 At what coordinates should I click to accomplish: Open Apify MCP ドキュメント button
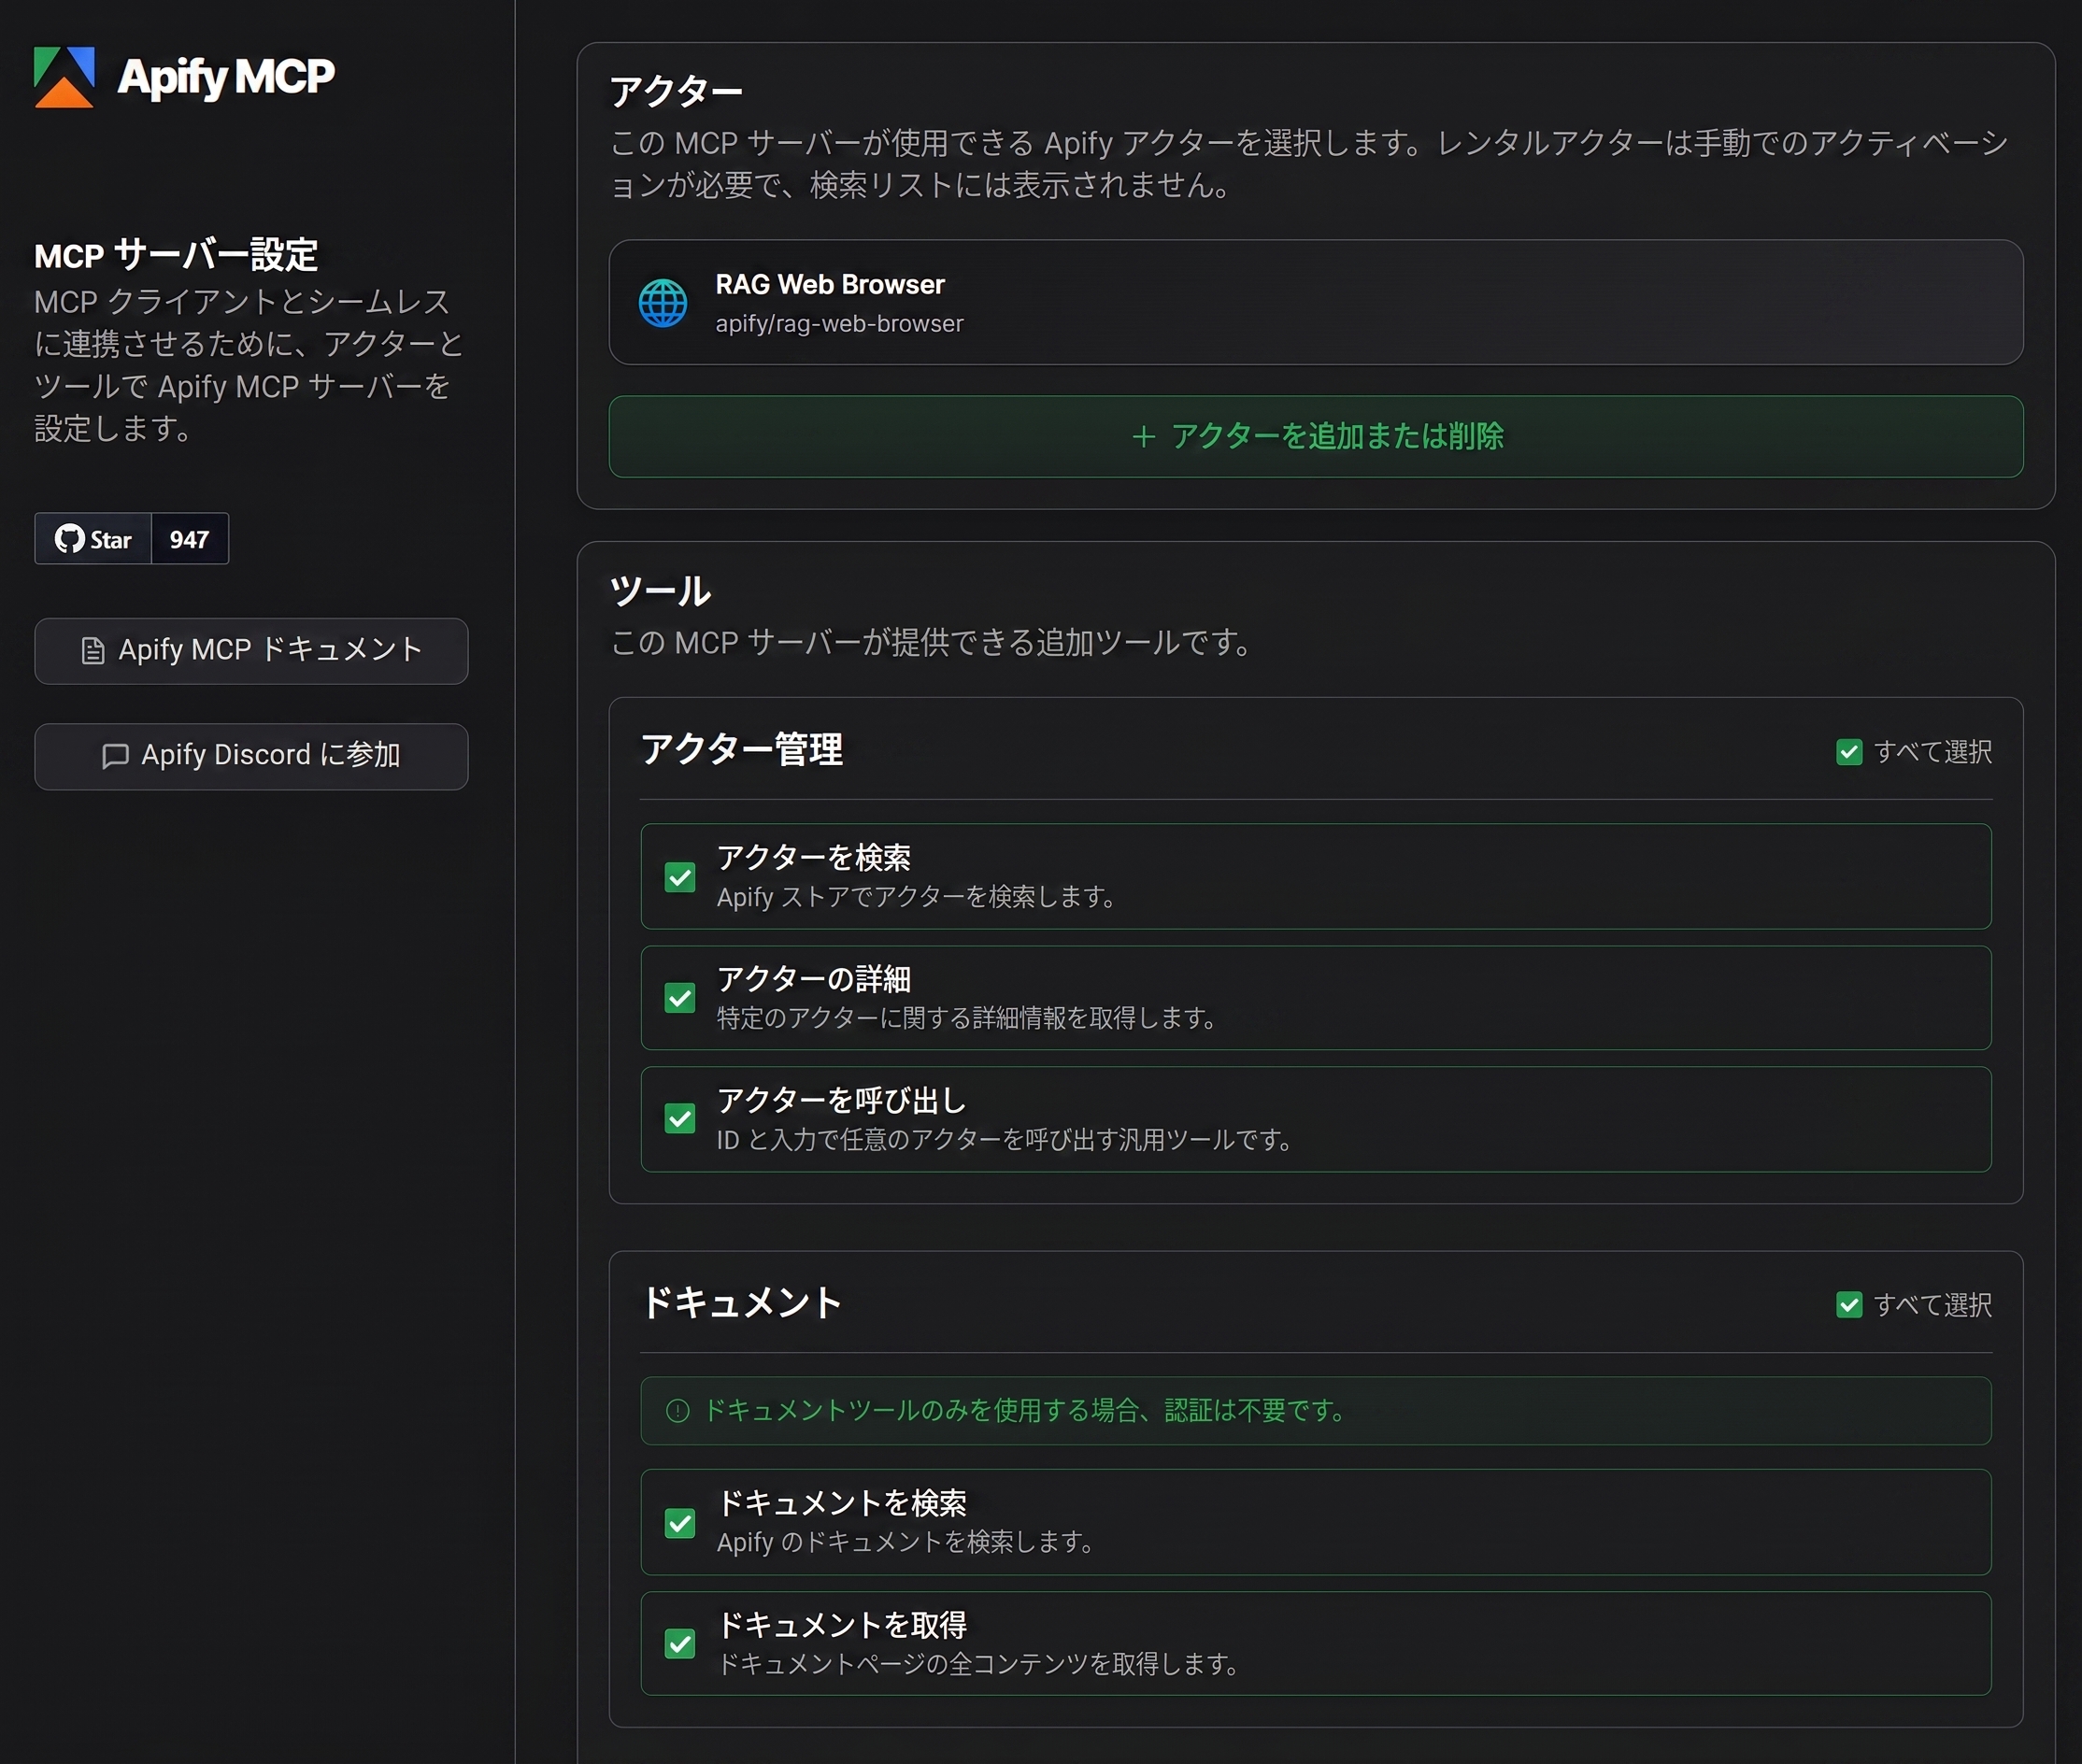pos(251,651)
